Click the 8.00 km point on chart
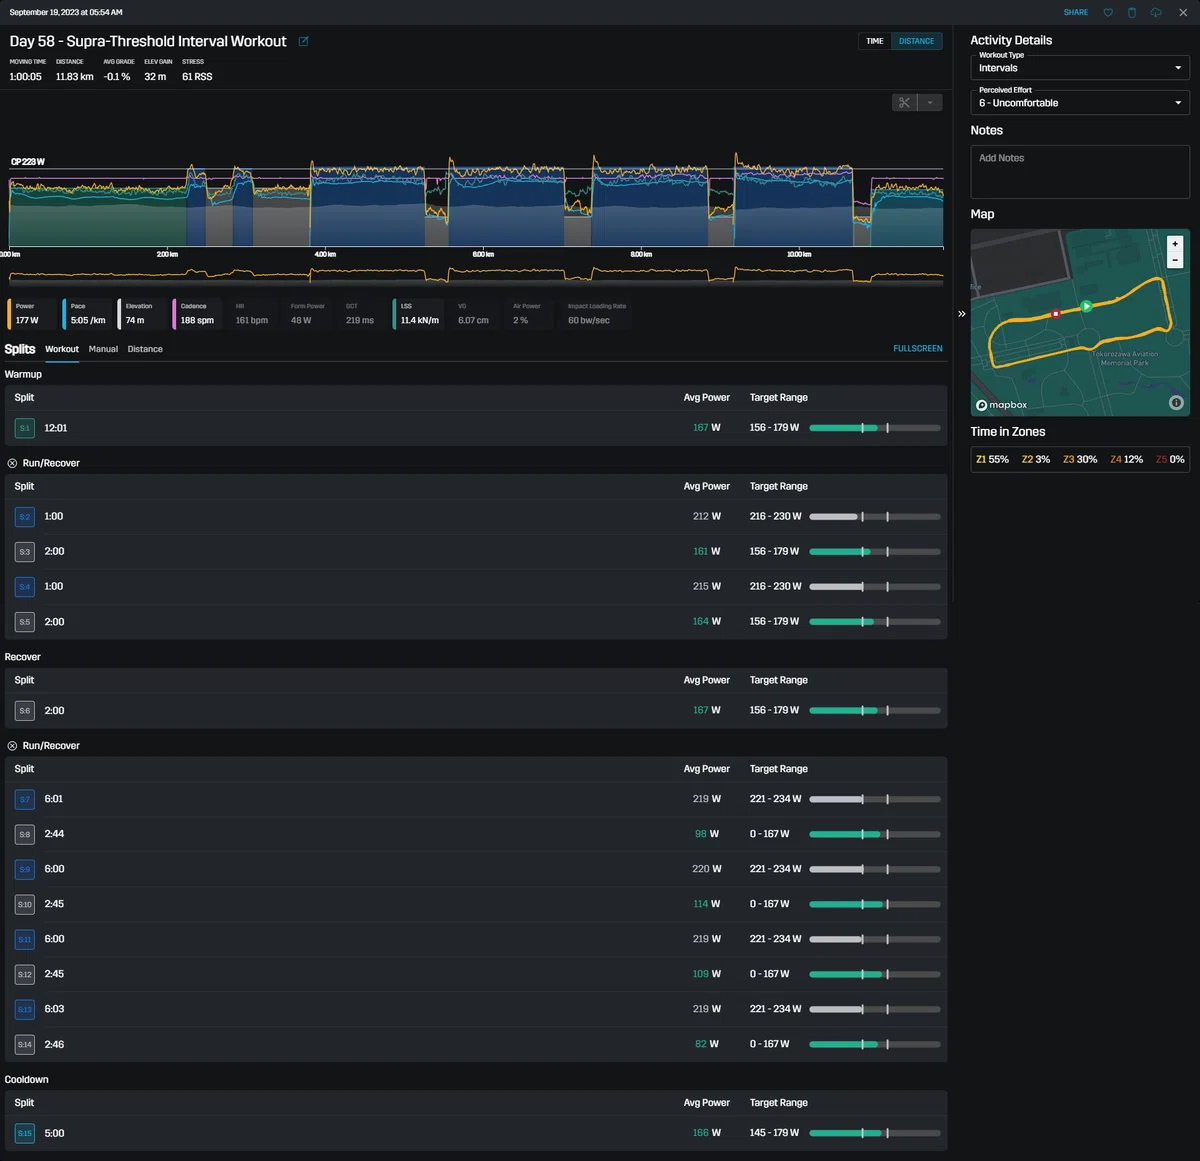 coord(641,254)
